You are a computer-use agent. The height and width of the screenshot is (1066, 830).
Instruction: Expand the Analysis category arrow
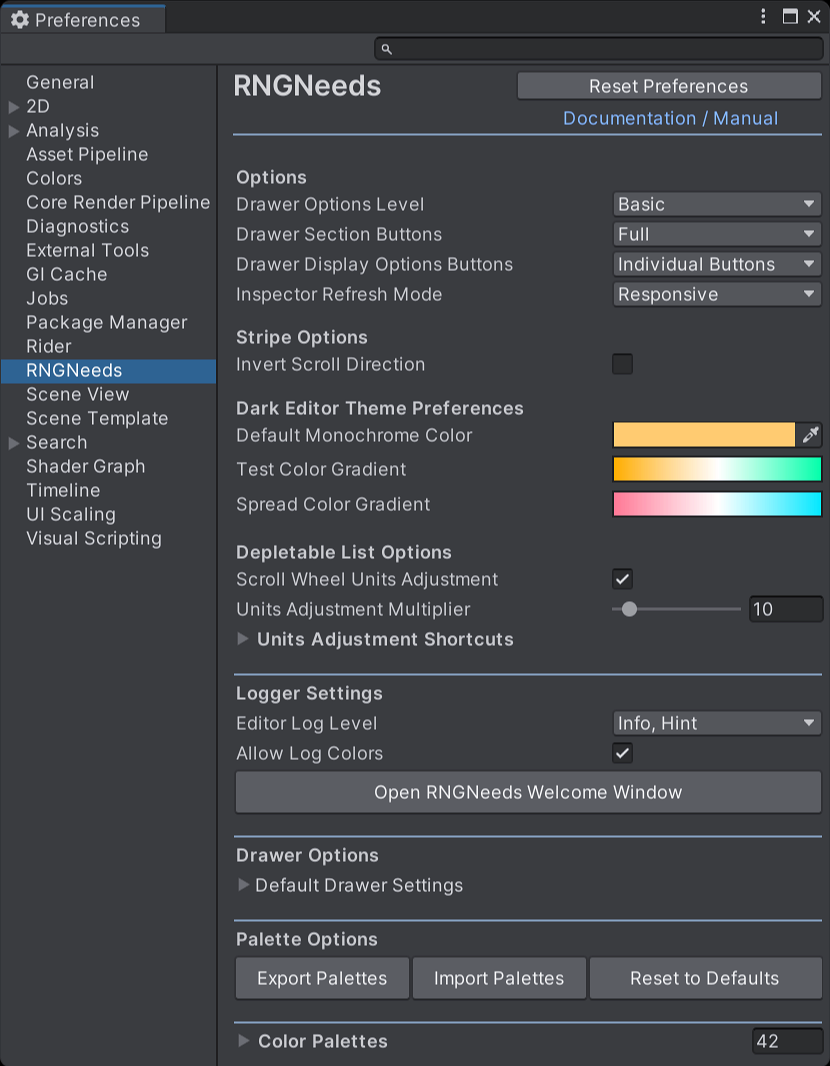pos(13,131)
